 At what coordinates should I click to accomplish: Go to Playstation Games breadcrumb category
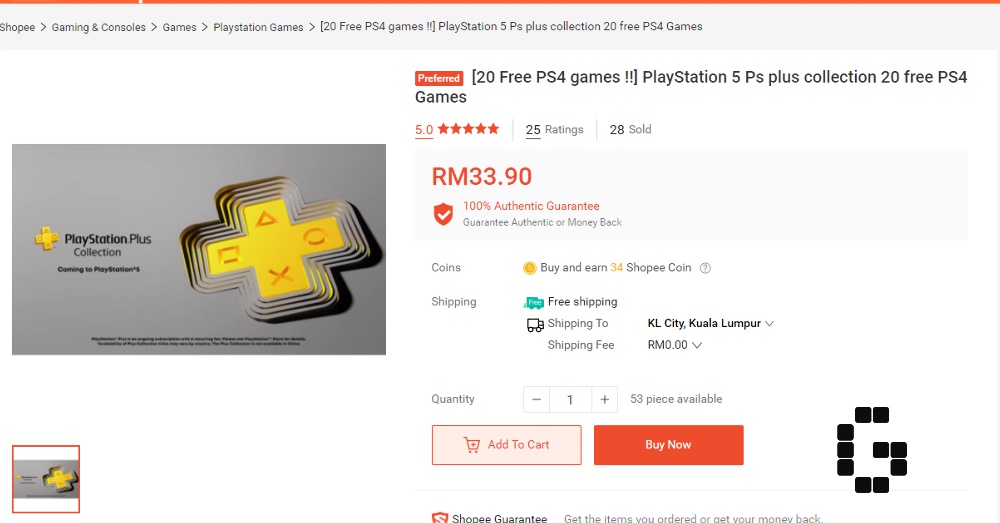258,27
